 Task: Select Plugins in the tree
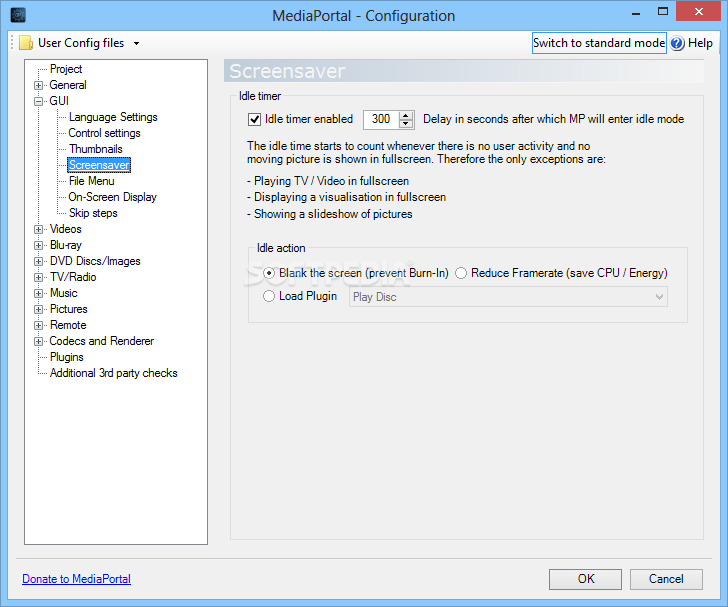66,357
